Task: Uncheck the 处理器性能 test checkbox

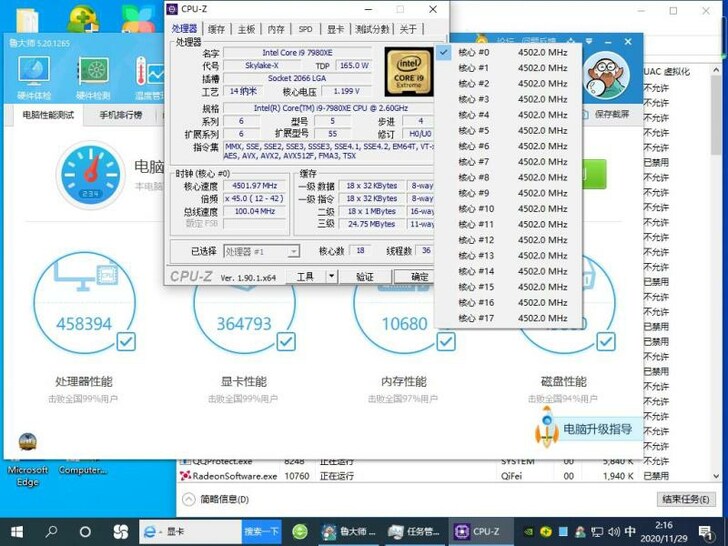Action: (x=126, y=342)
